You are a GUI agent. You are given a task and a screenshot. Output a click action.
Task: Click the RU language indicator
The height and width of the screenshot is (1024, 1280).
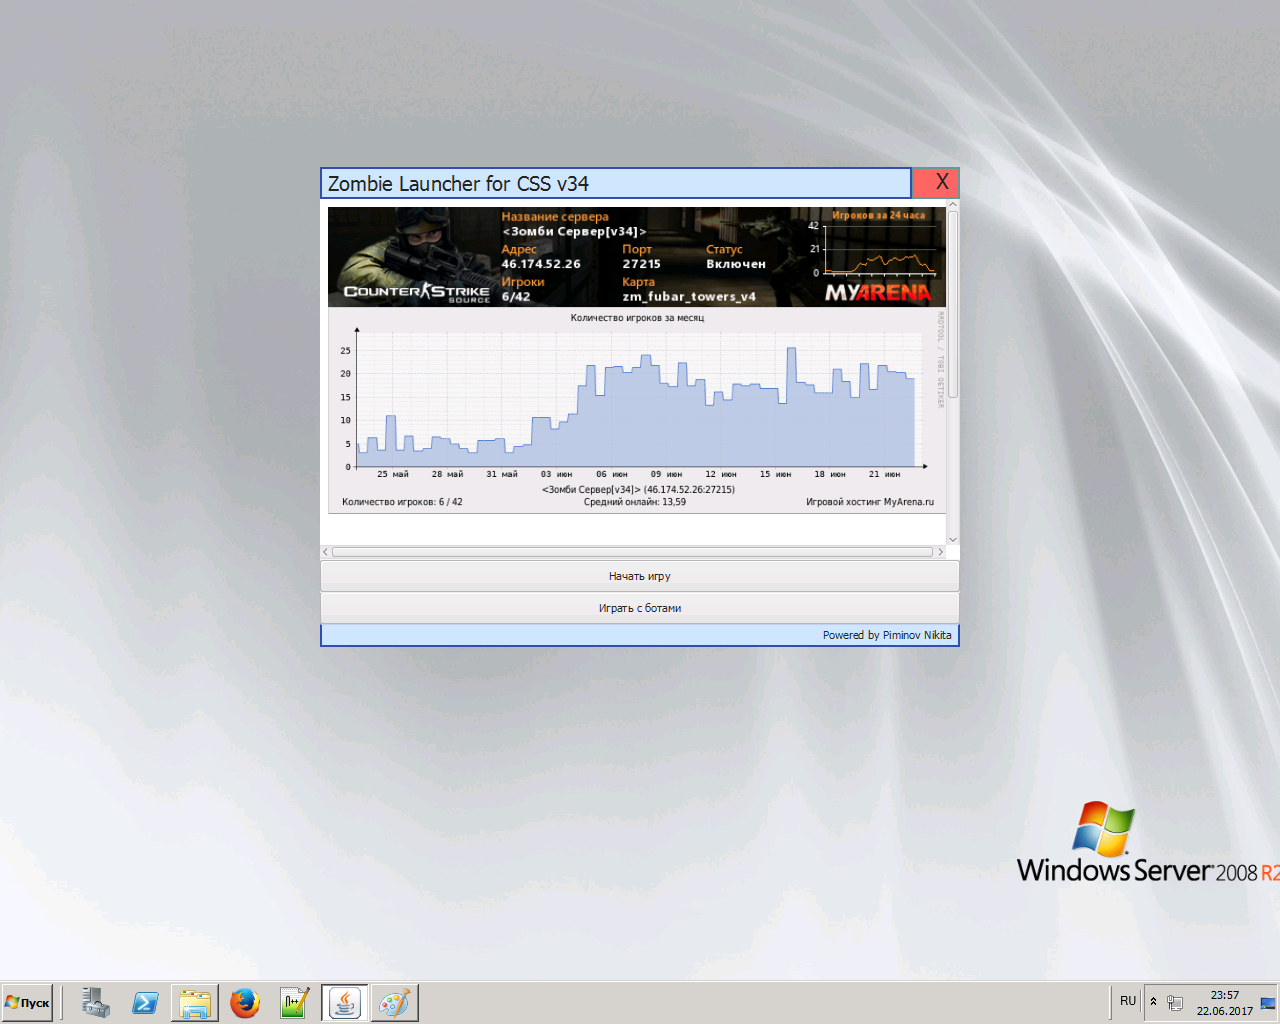coord(1128,1001)
